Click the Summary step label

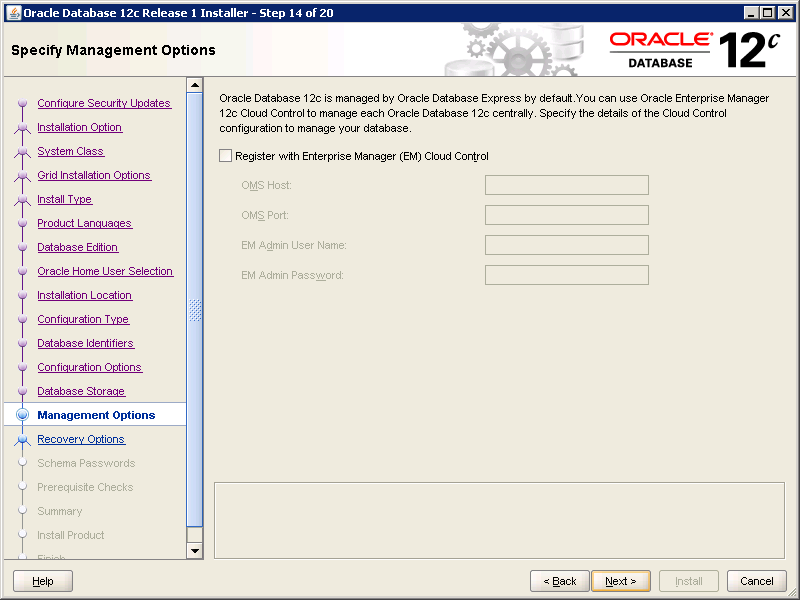coord(60,511)
